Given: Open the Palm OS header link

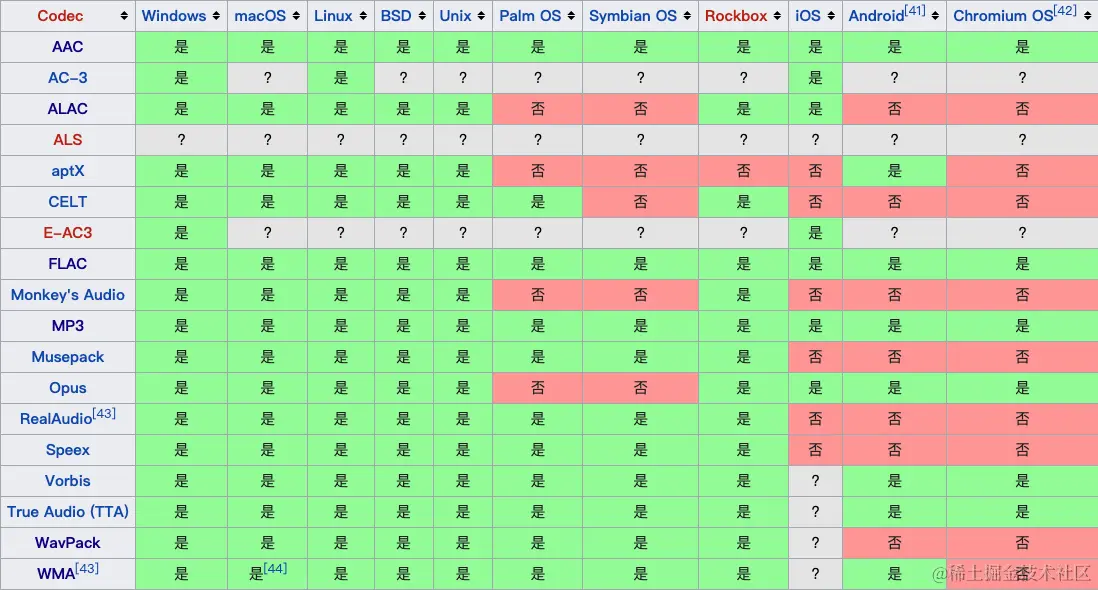Looking at the screenshot, I should tap(530, 16).
